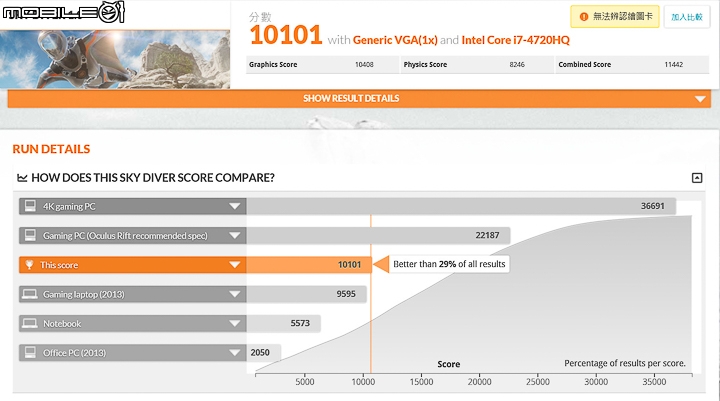Click the Office PC (2013) monitor icon

point(30,352)
